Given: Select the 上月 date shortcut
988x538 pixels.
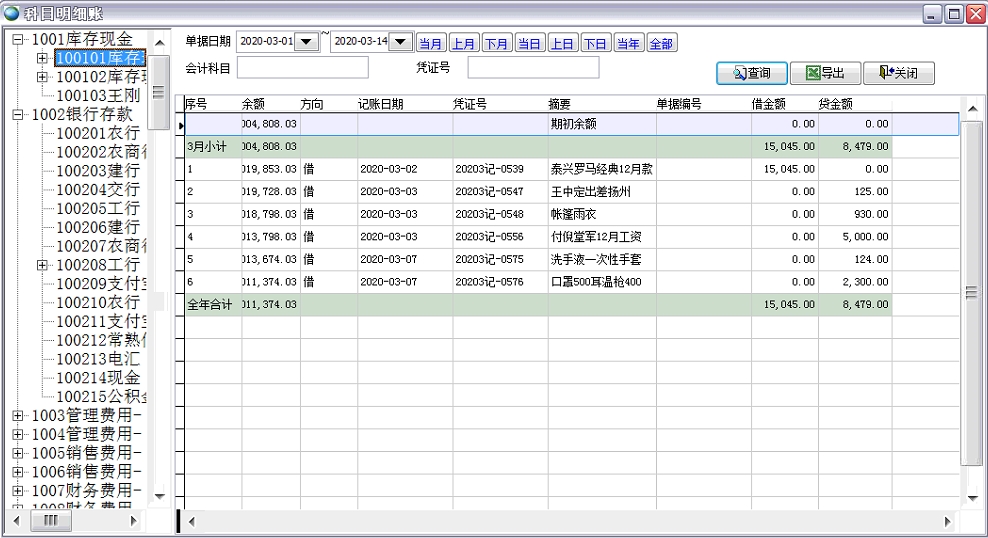Looking at the screenshot, I should 463,43.
